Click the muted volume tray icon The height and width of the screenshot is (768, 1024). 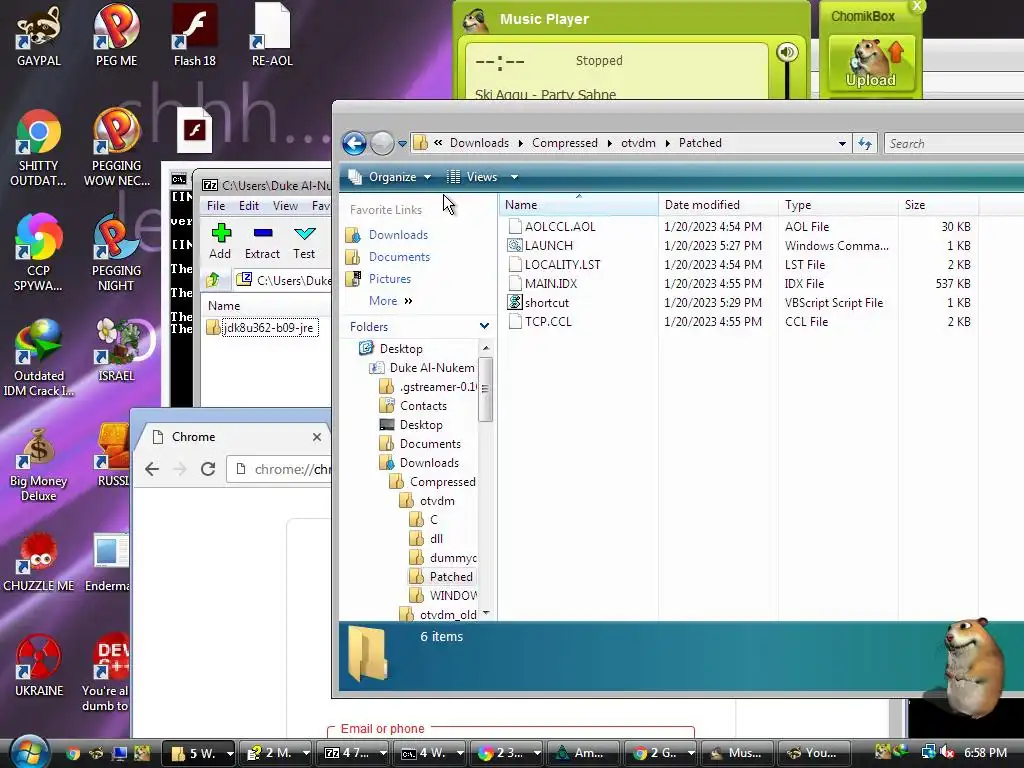(x=947, y=752)
